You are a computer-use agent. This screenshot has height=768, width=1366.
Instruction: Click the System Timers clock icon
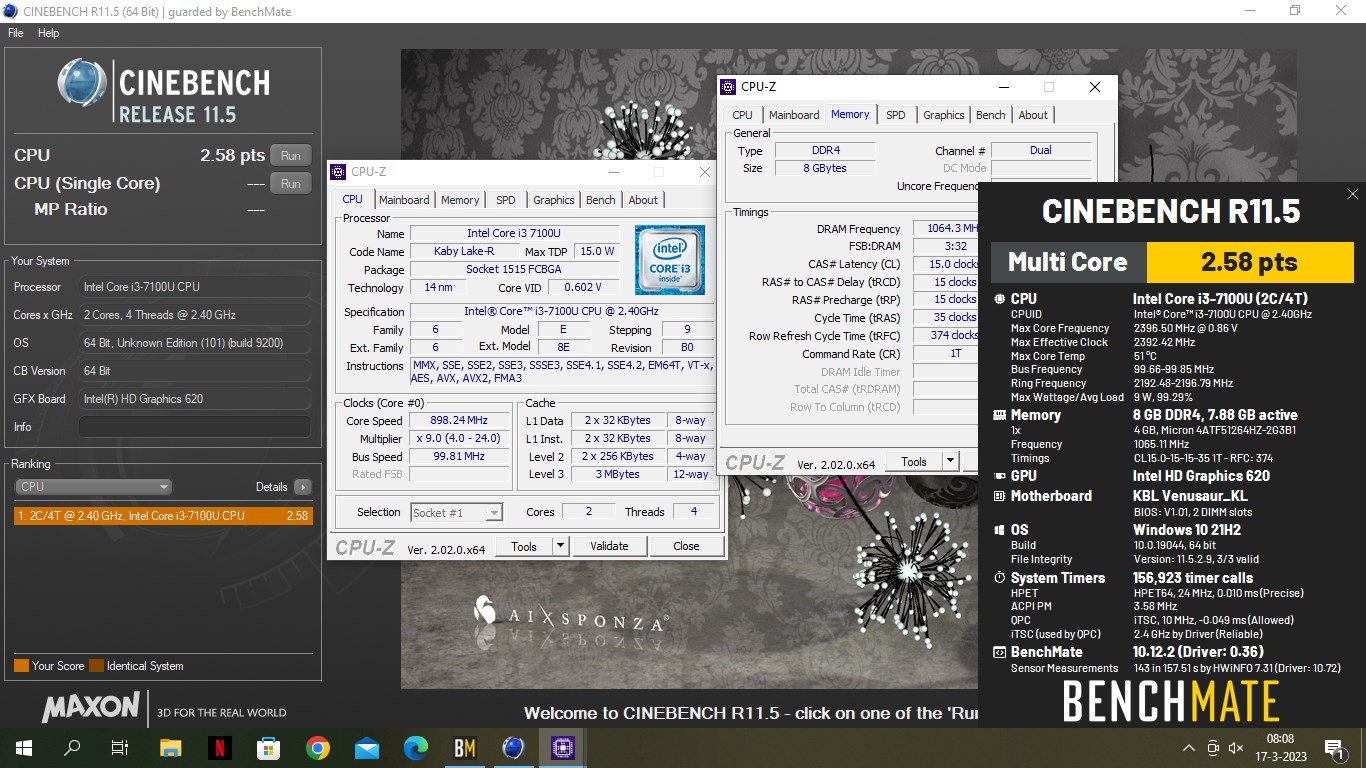tap(1000, 578)
